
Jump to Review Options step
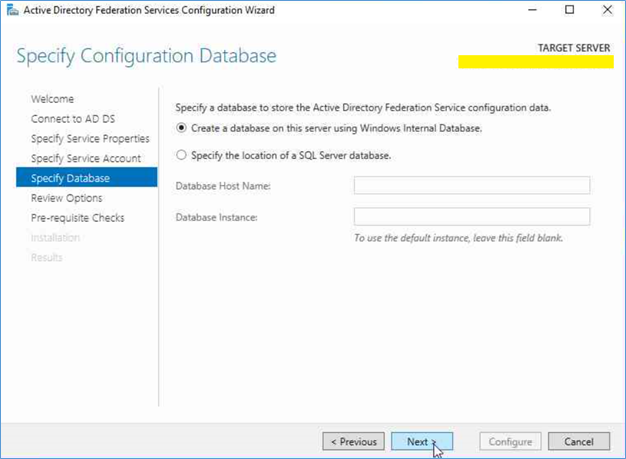click(67, 198)
